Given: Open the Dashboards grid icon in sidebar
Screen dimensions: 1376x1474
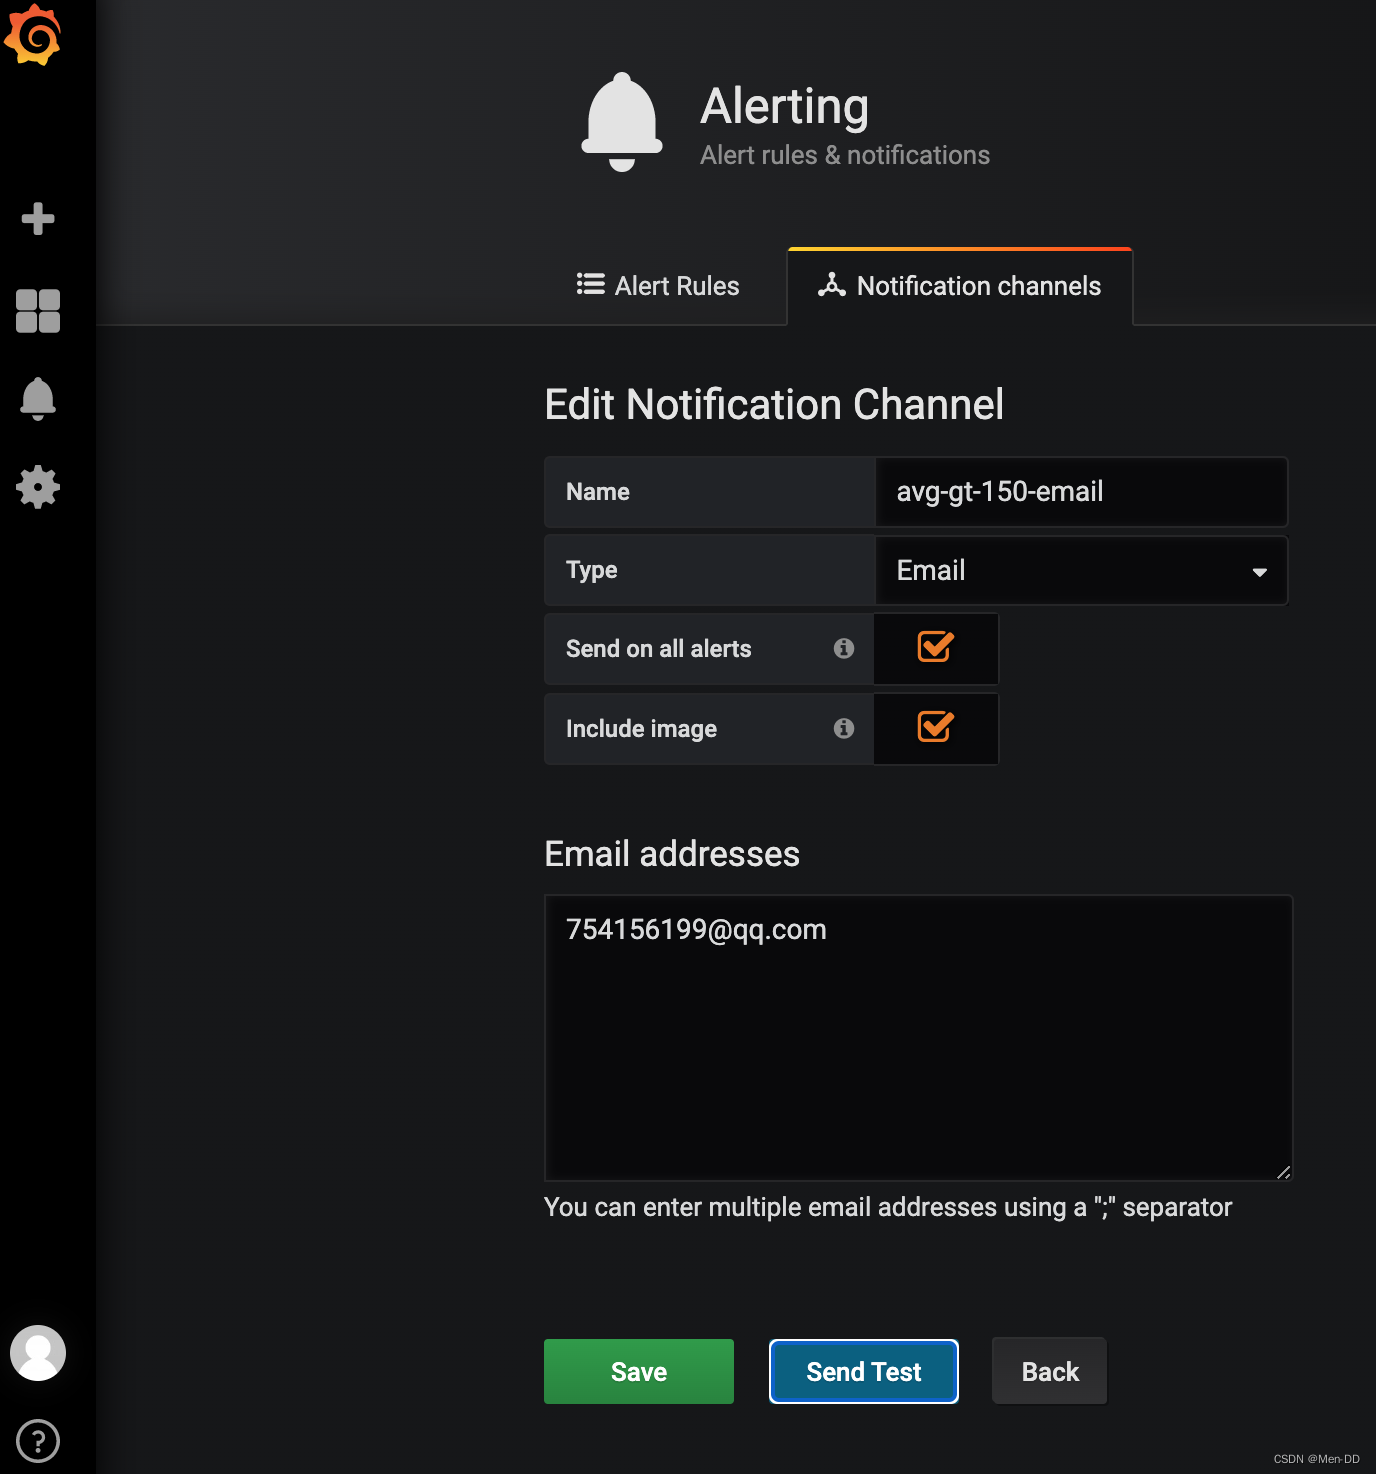Looking at the screenshot, I should (38, 311).
